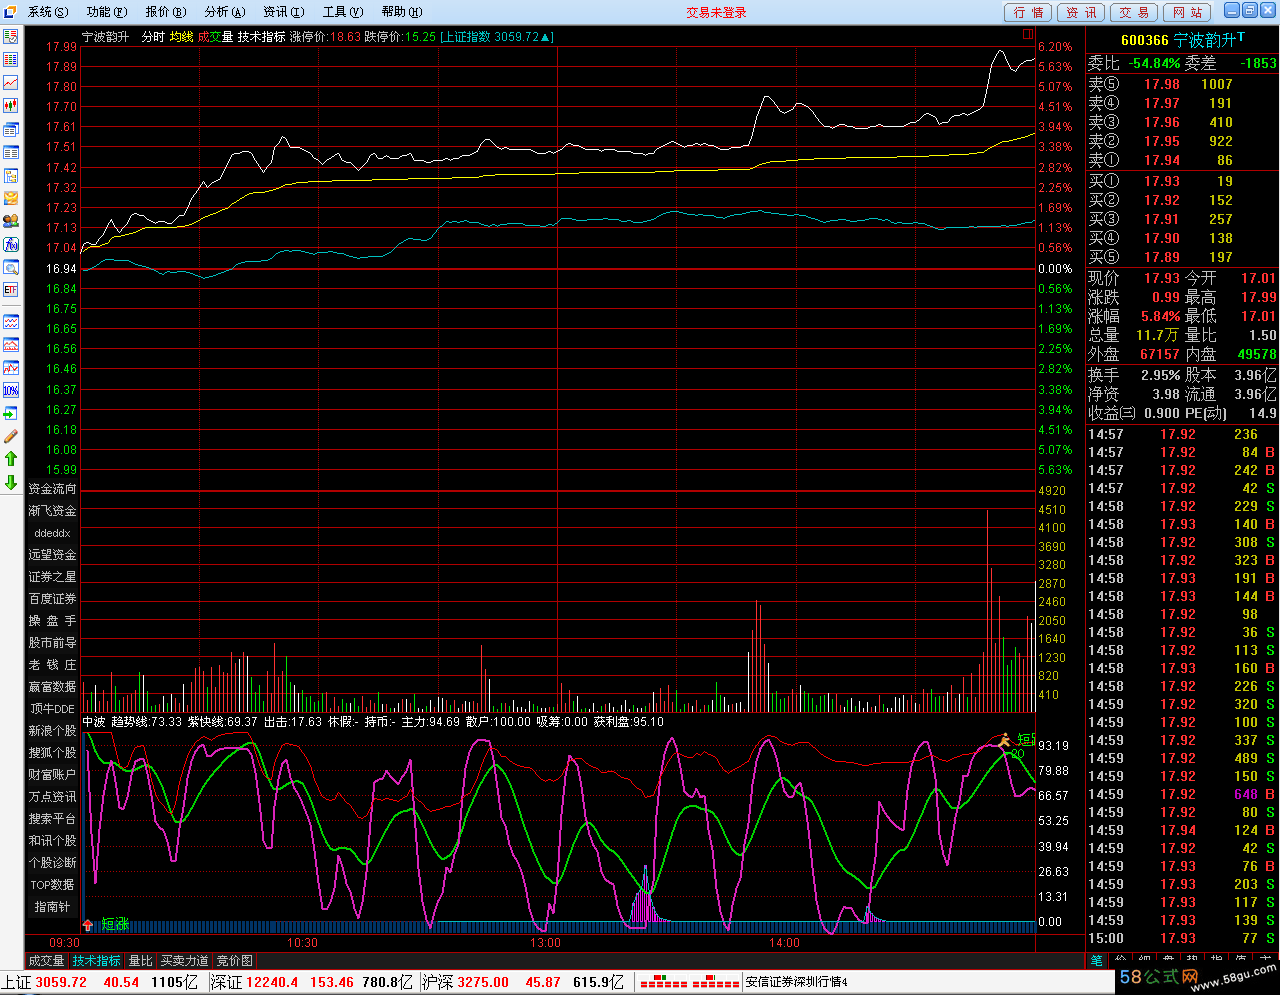Viewport: 1280px width, 995px height.
Task: Click the ddeddx sidebar link
Action: [x=52, y=533]
